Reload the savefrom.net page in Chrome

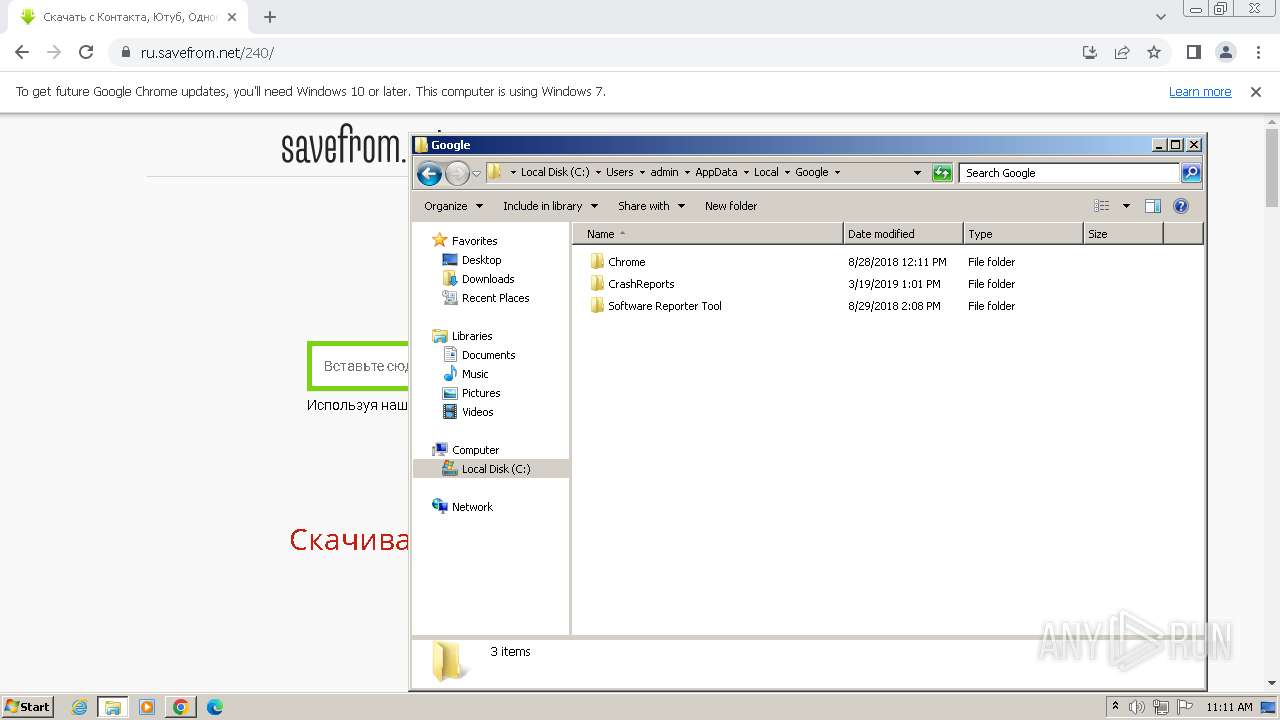[86, 52]
